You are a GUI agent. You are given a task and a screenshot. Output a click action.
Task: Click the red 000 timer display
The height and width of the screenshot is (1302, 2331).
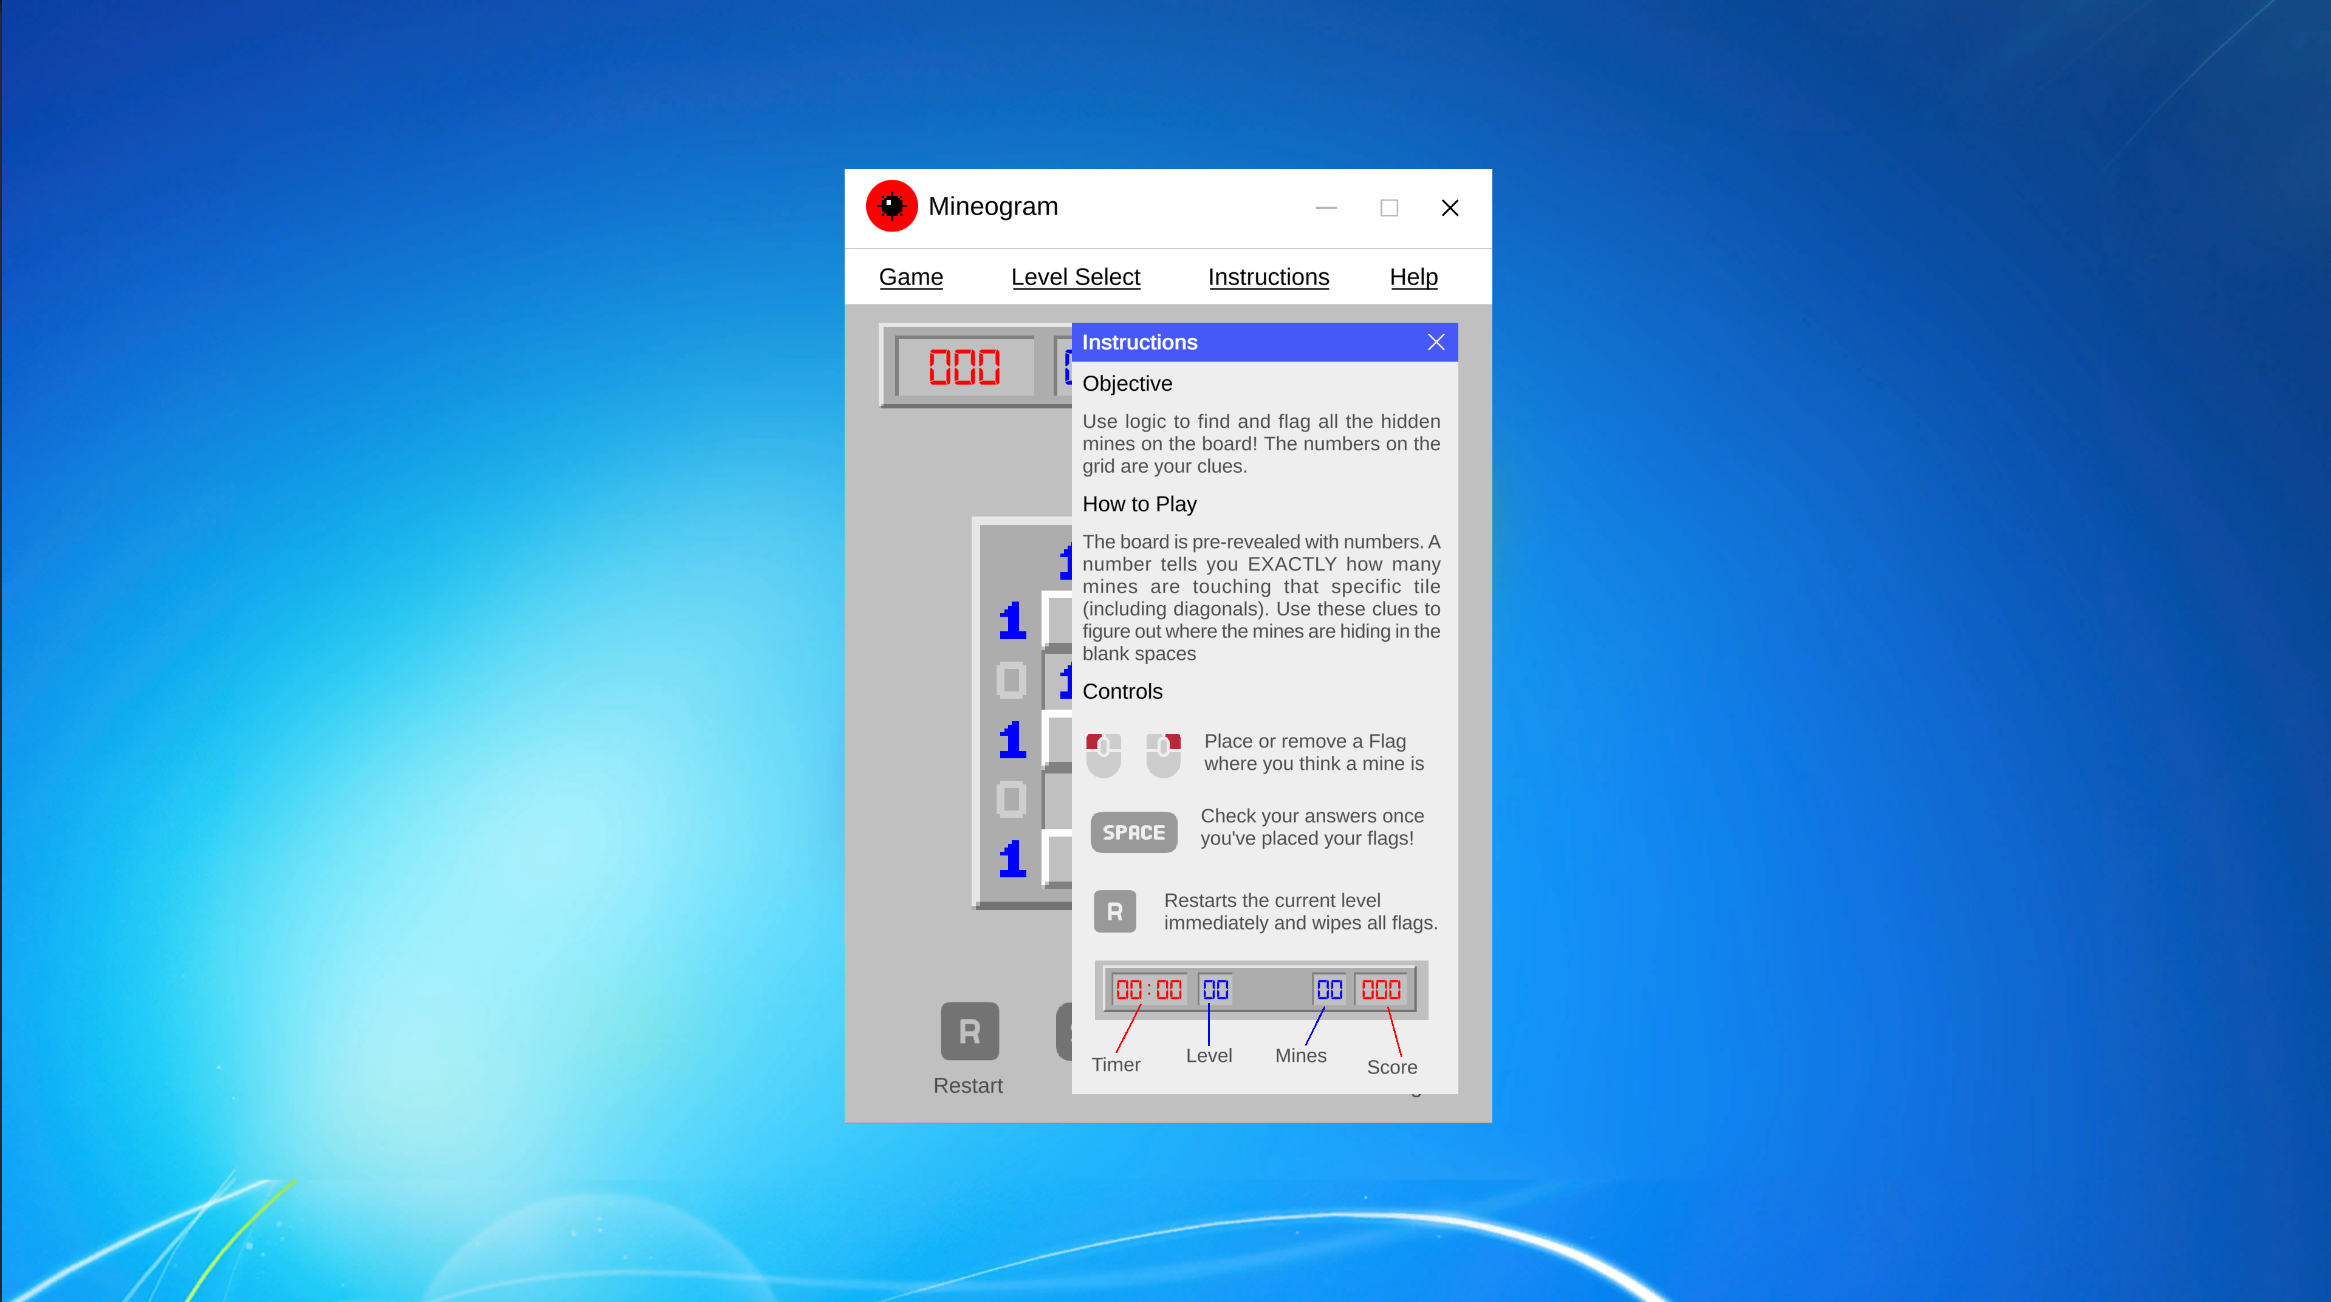click(x=964, y=367)
